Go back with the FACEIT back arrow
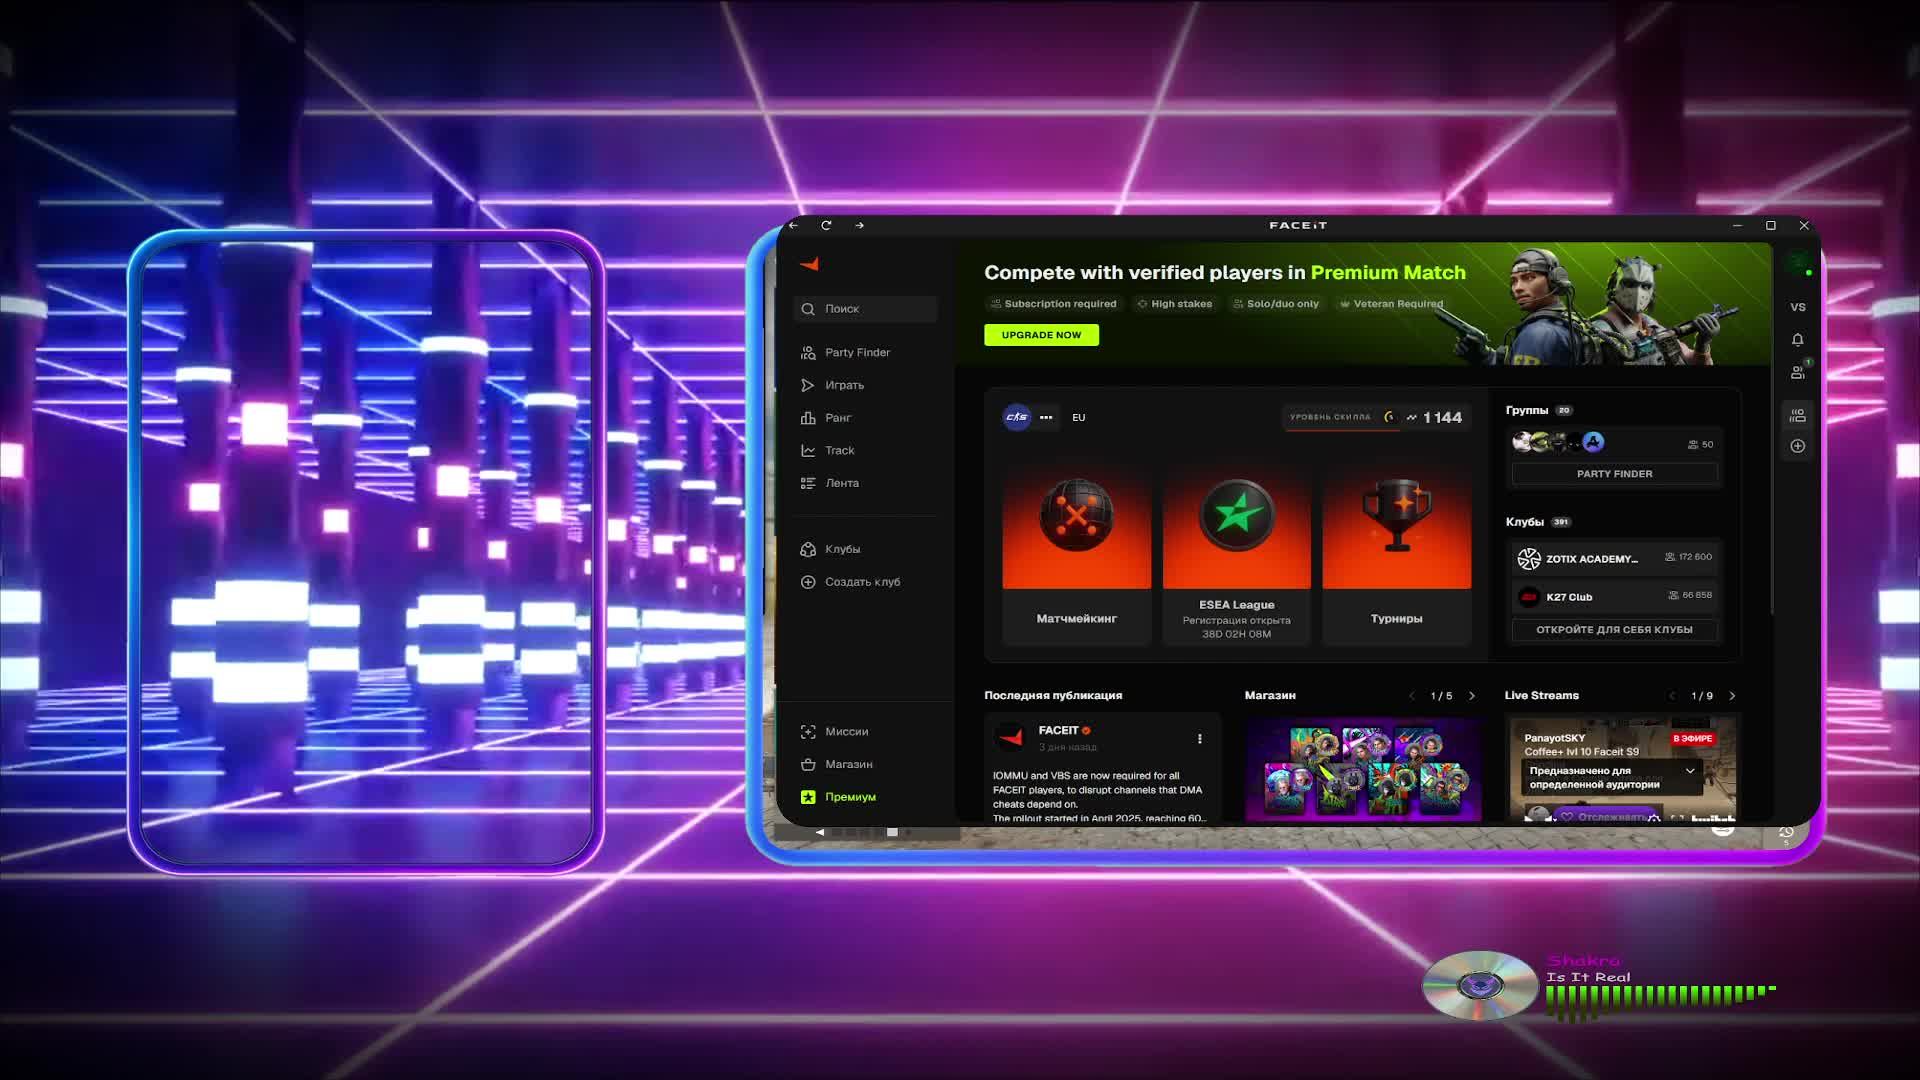1920x1080 pixels. point(794,225)
